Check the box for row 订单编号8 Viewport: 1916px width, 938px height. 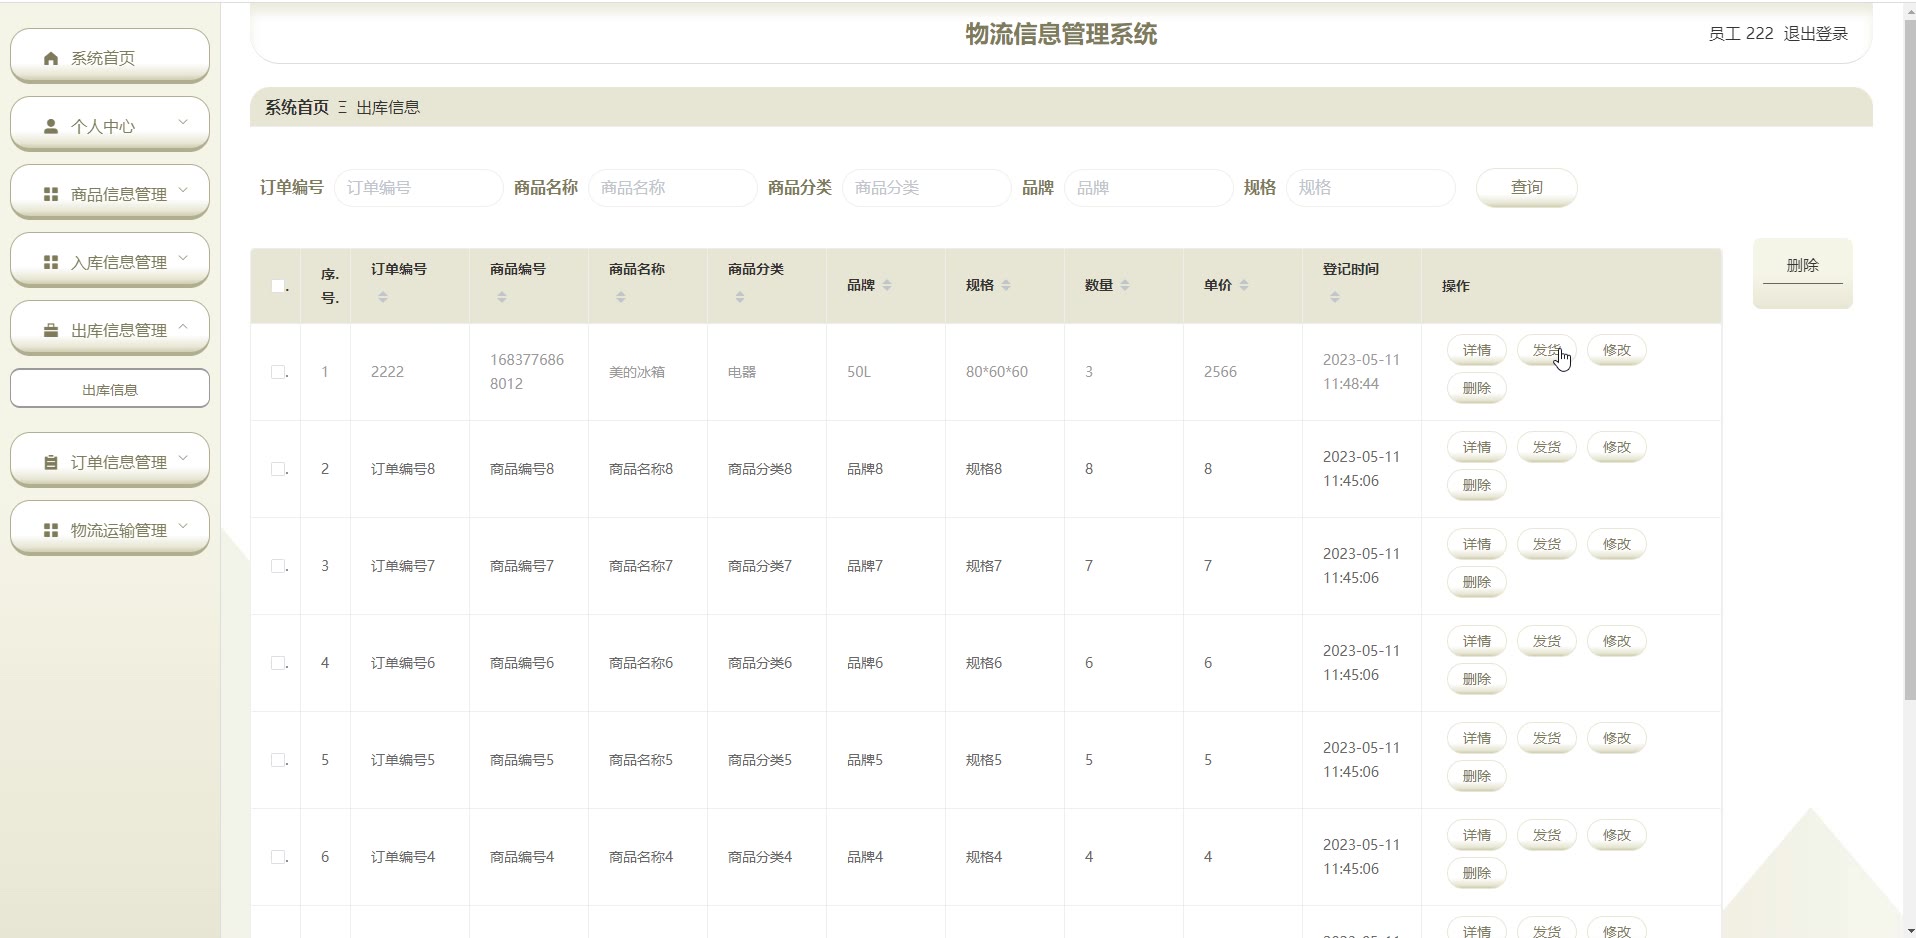pos(278,469)
